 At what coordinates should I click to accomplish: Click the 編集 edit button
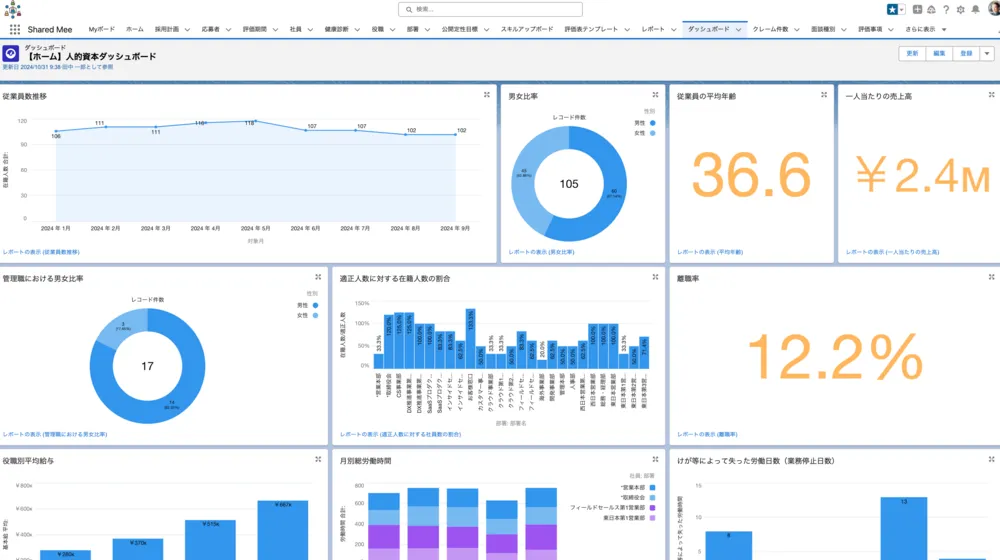[x=939, y=53]
